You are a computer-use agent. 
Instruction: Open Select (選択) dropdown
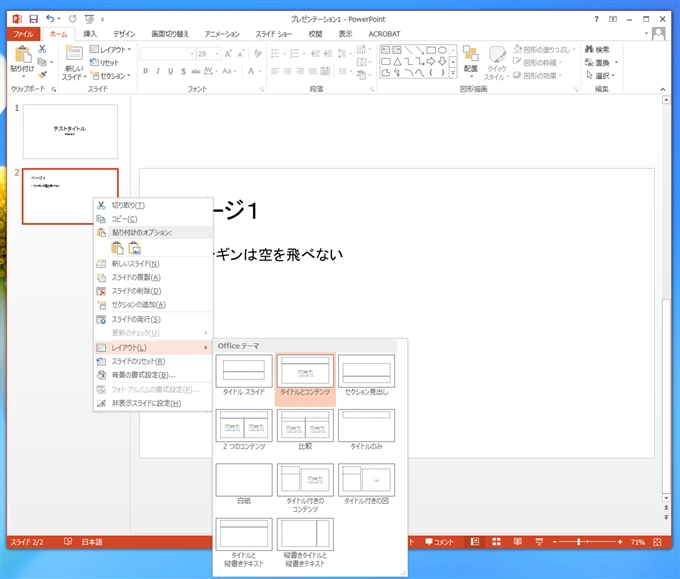click(601, 76)
